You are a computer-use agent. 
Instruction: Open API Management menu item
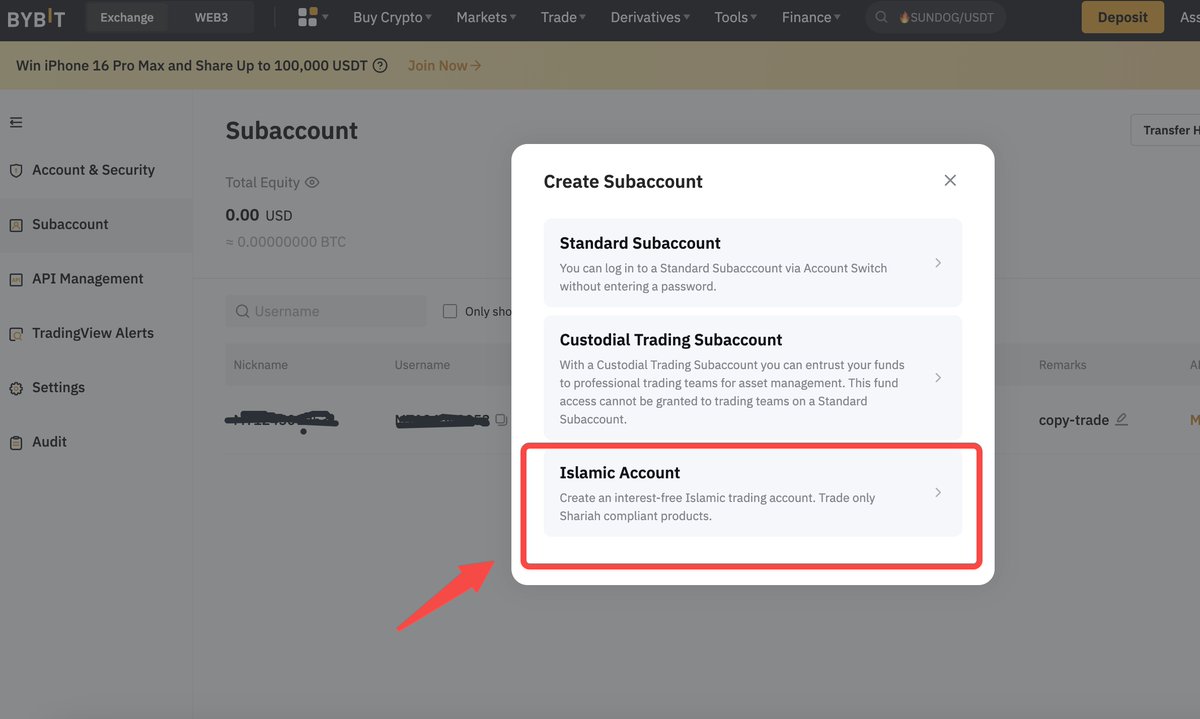coord(88,279)
